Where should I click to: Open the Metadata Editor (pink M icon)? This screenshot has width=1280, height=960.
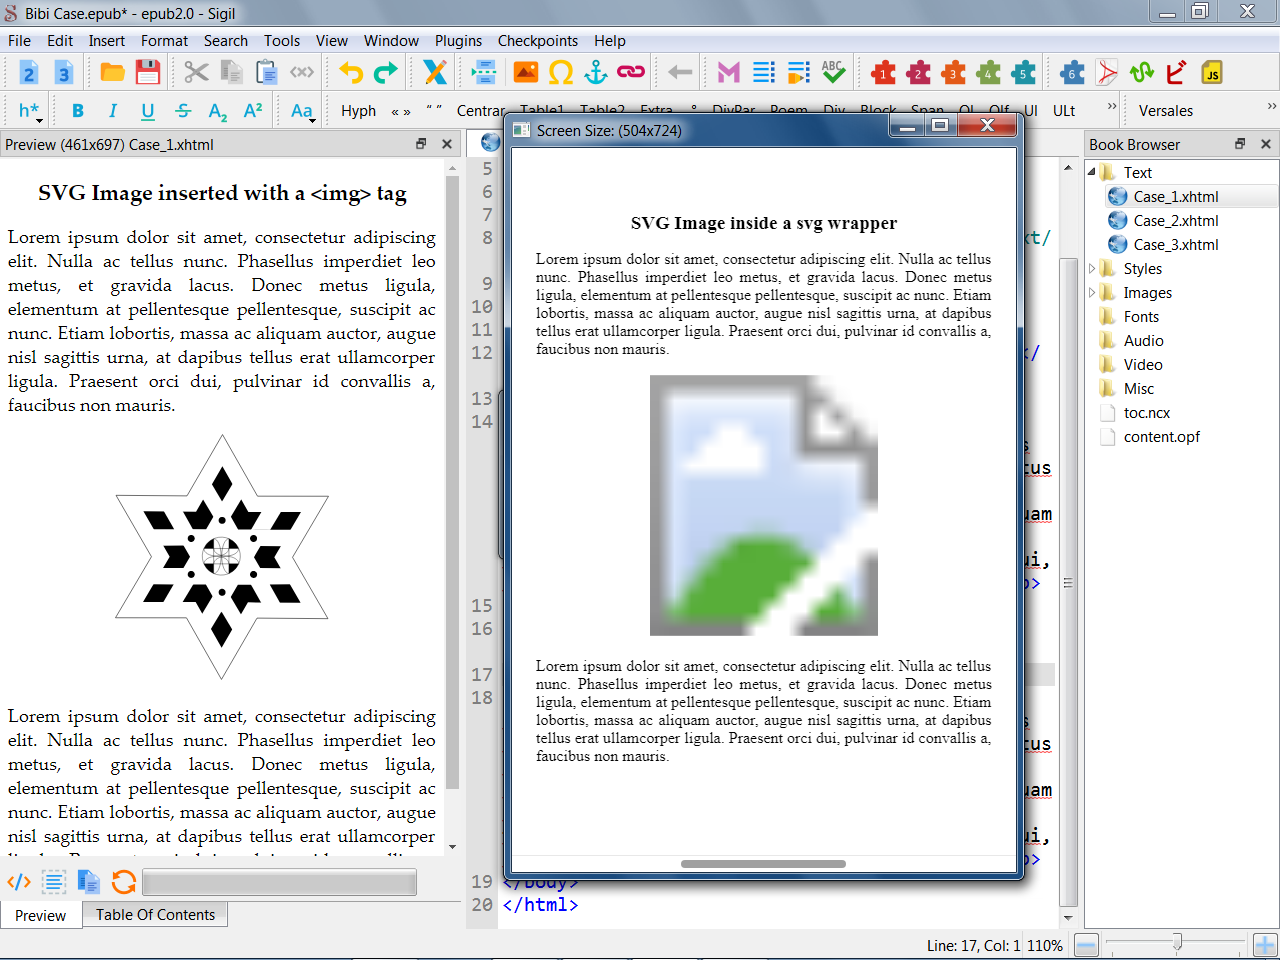(x=729, y=72)
